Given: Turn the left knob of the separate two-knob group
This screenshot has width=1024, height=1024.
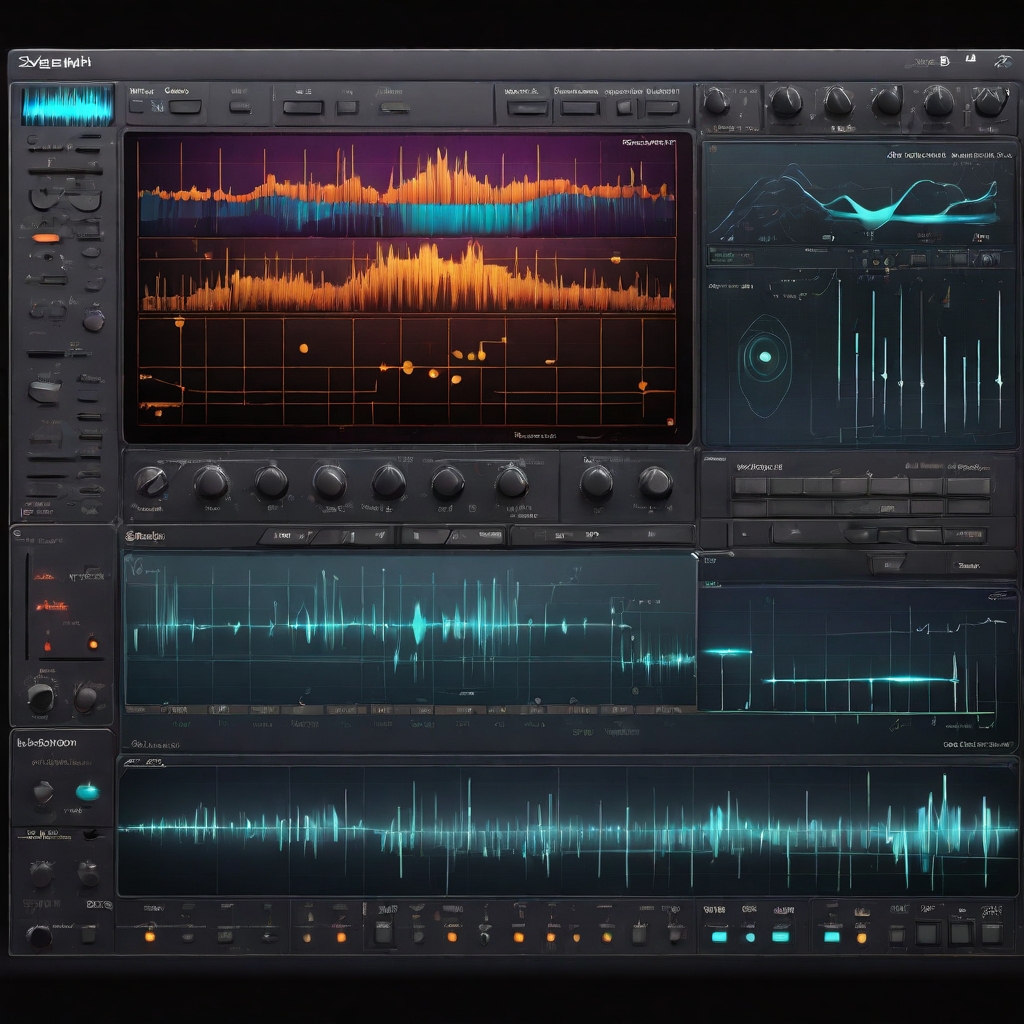Looking at the screenshot, I should (596, 483).
